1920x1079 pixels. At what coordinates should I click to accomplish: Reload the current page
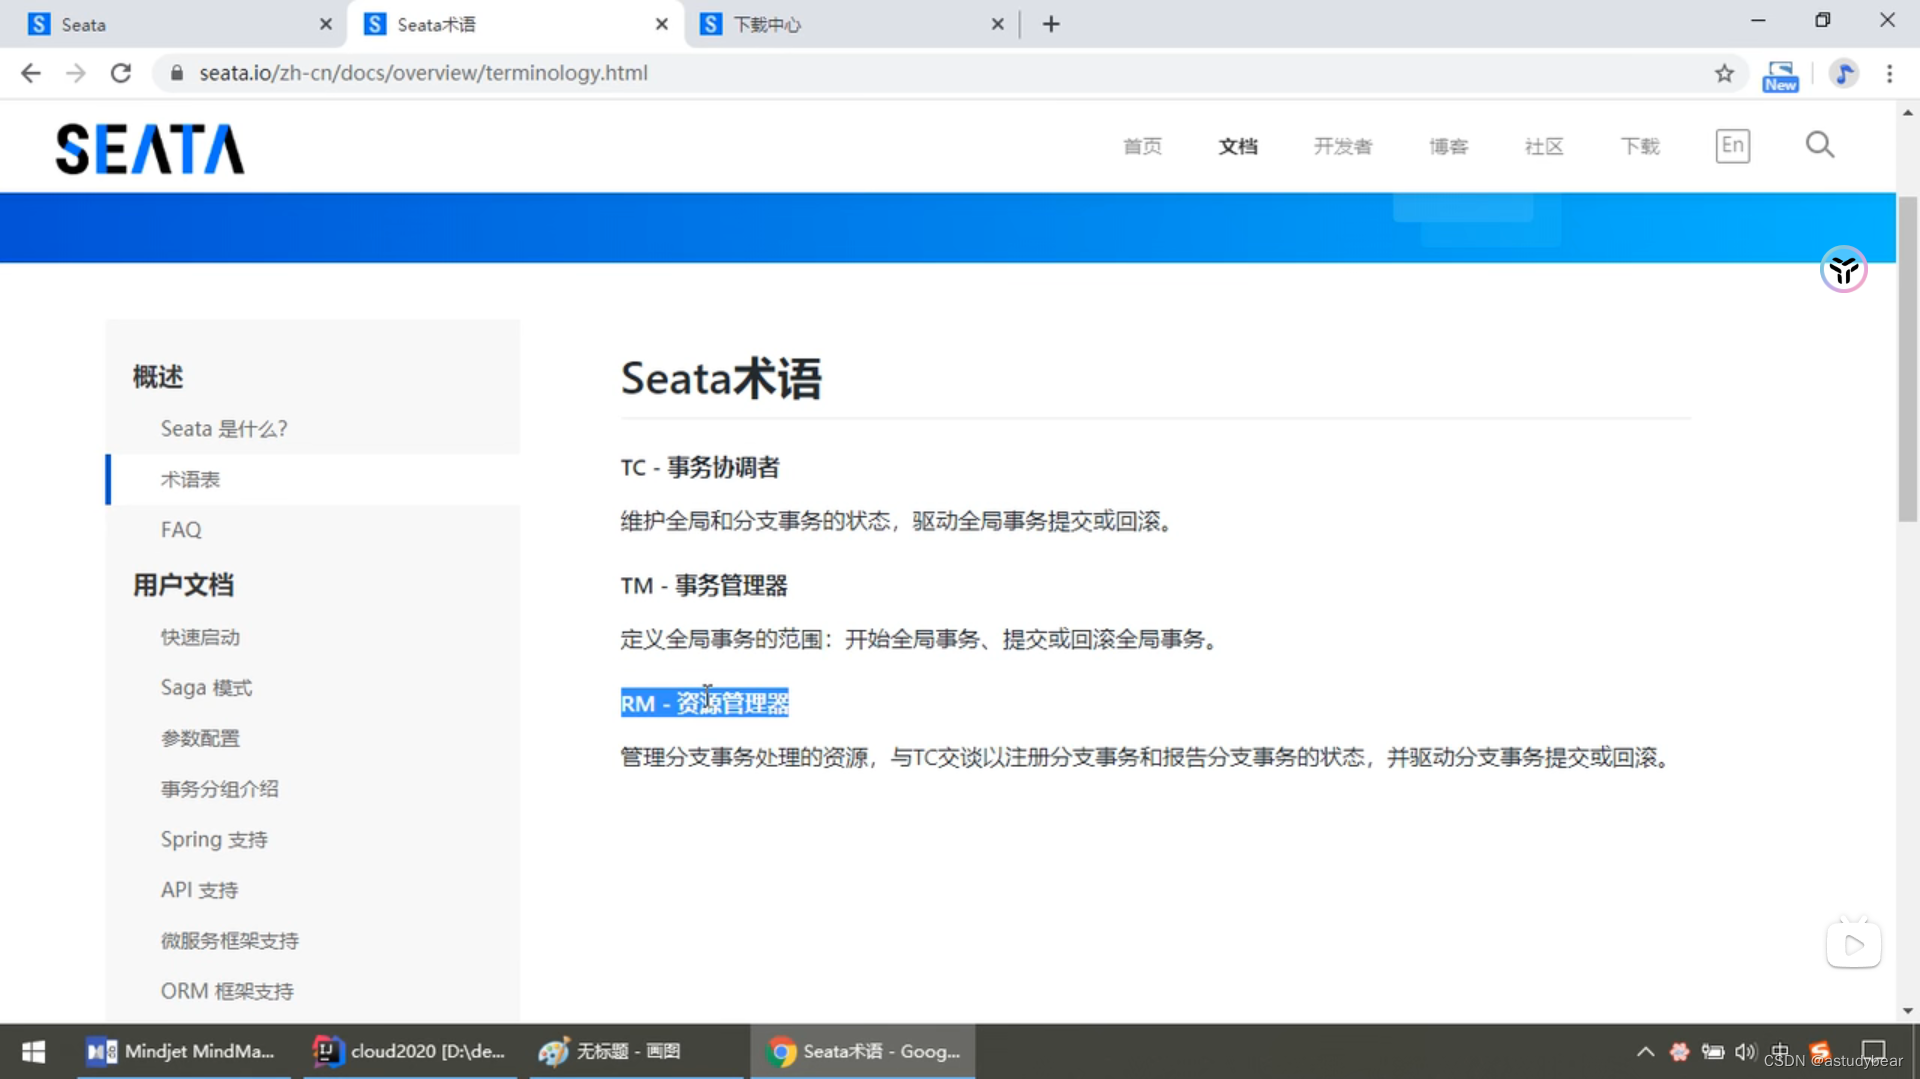point(120,72)
